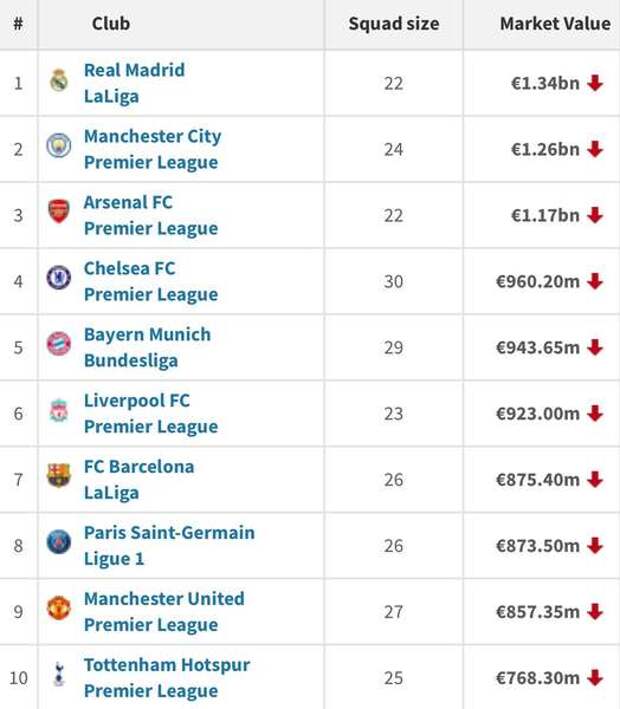This screenshot has height=709, width=620.
Task: Click Real Madrid's €1.34bn market value
Action: pyautogui.click(x=545, y=83)
